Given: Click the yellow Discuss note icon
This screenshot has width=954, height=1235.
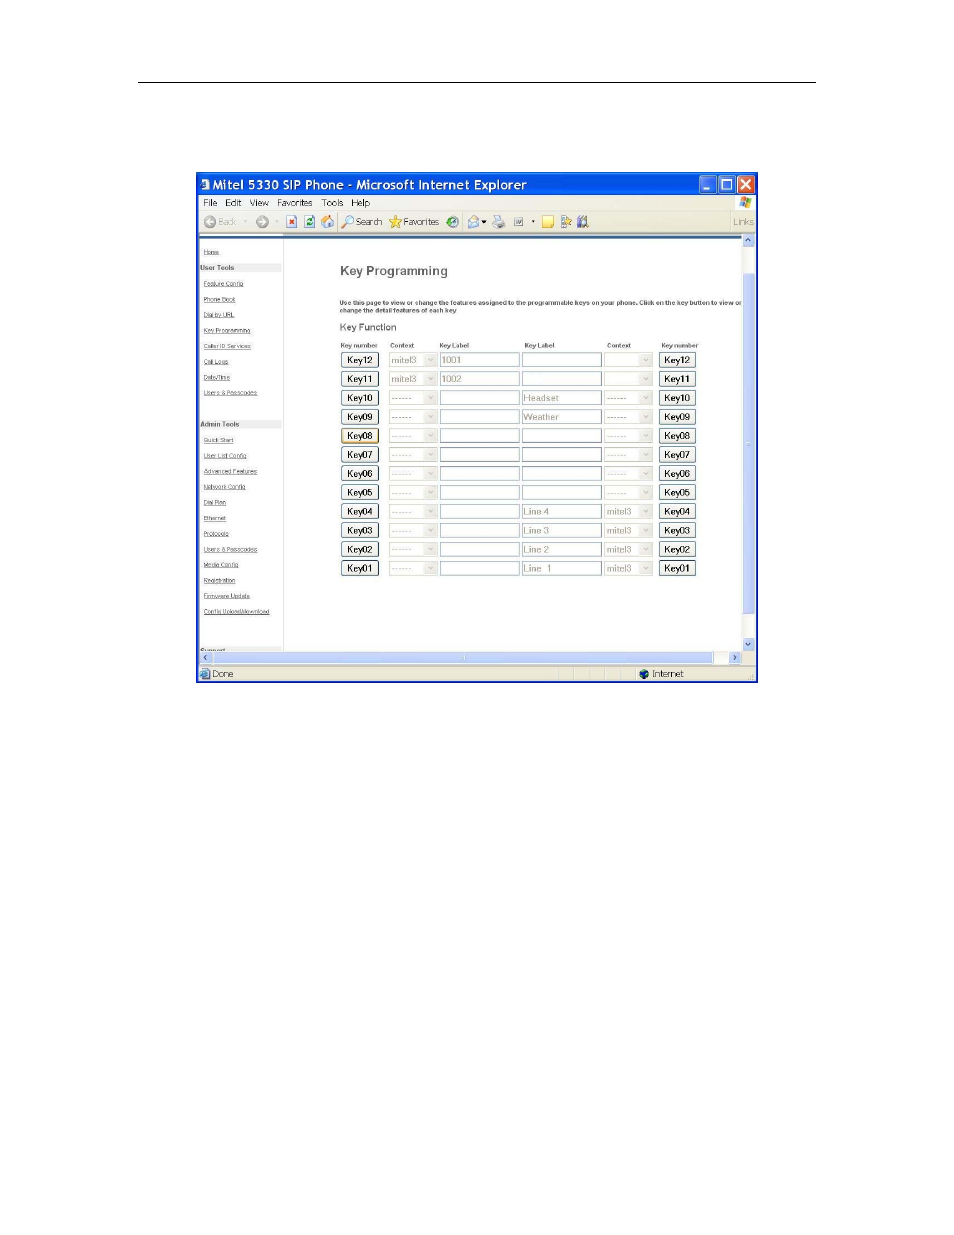Looking at the screenshot, I should [x=548, y=222].
